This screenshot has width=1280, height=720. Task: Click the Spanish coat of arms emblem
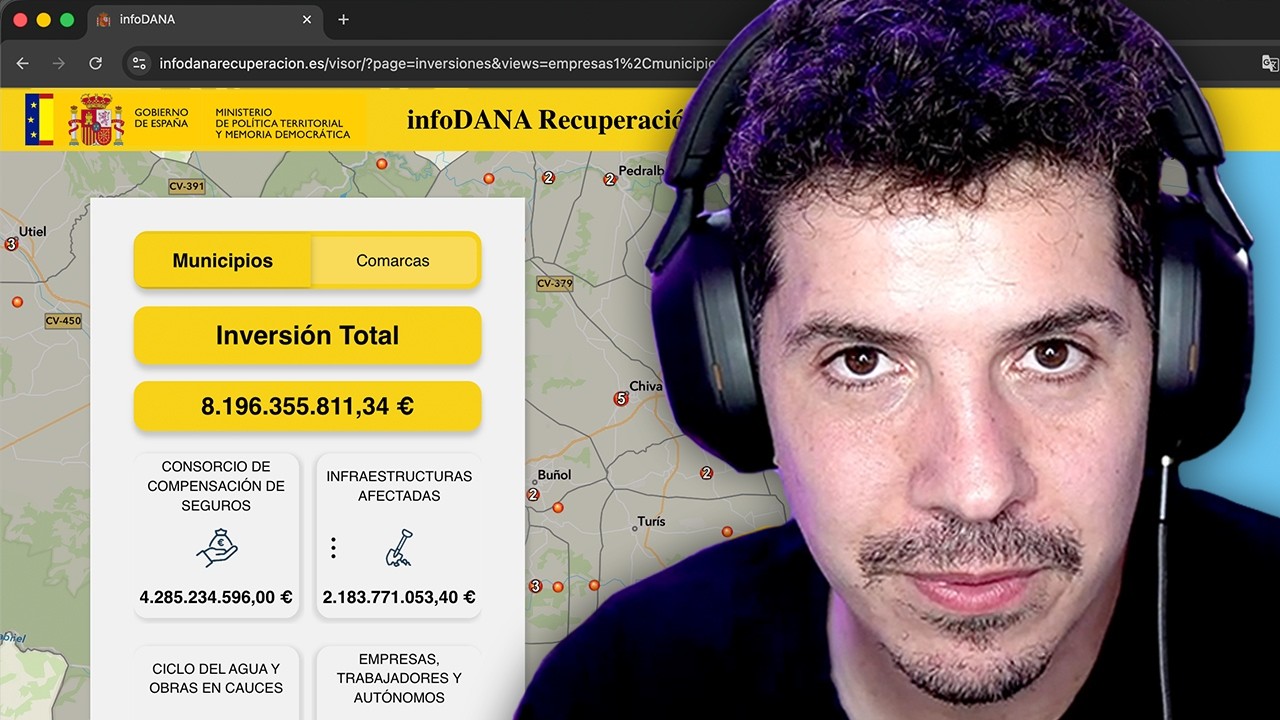(96, 119)
